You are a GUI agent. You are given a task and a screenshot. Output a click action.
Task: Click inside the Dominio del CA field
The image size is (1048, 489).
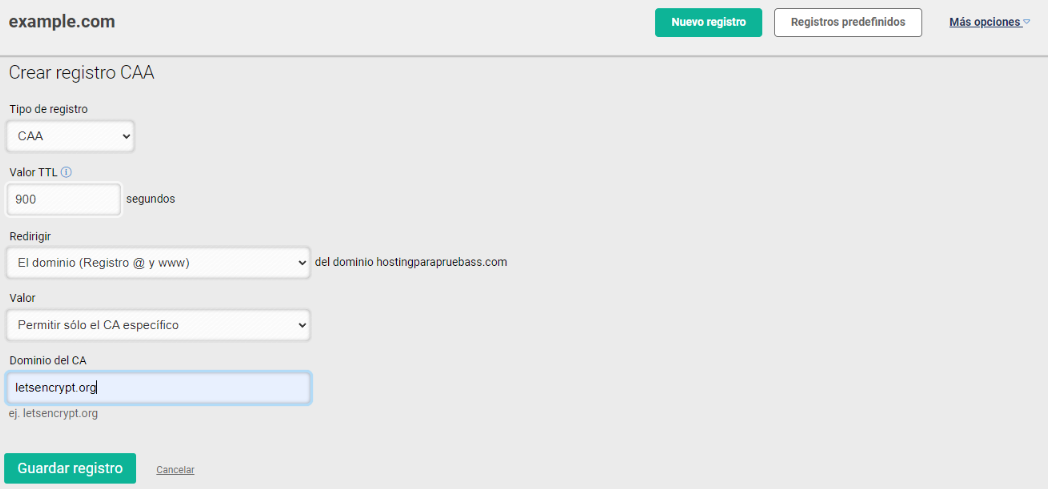[158, 387]
